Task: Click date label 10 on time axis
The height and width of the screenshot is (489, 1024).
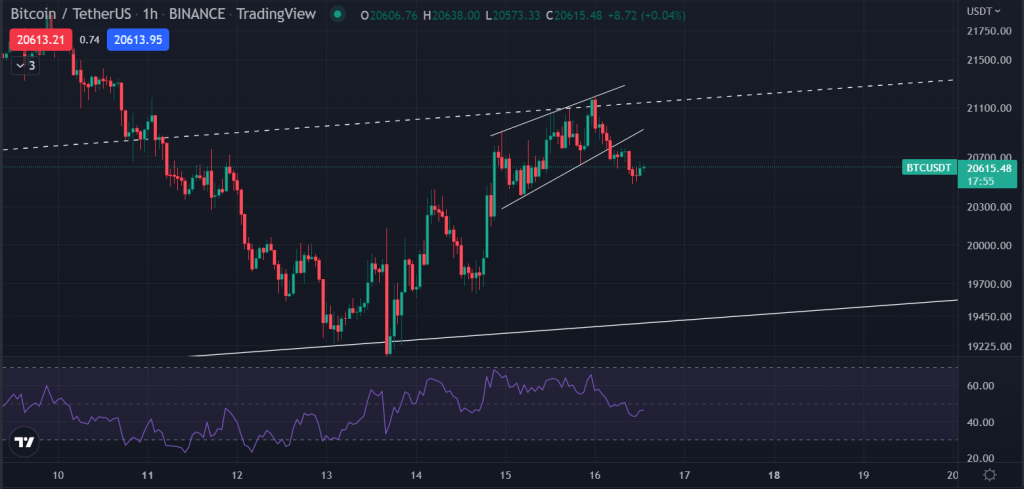Action: click(57, 475)
